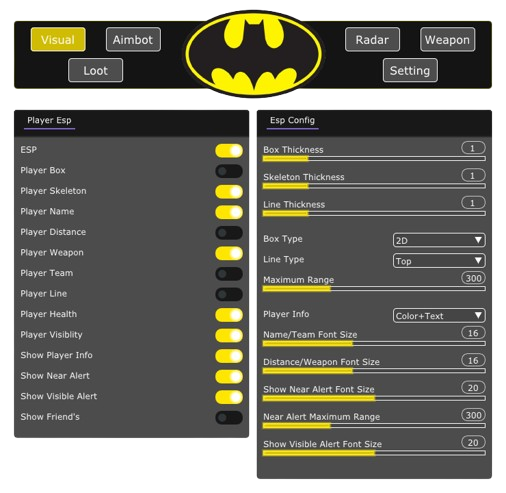
Task: Adjust Near Alert Maximum Range slider
Action: click(374, 425)
